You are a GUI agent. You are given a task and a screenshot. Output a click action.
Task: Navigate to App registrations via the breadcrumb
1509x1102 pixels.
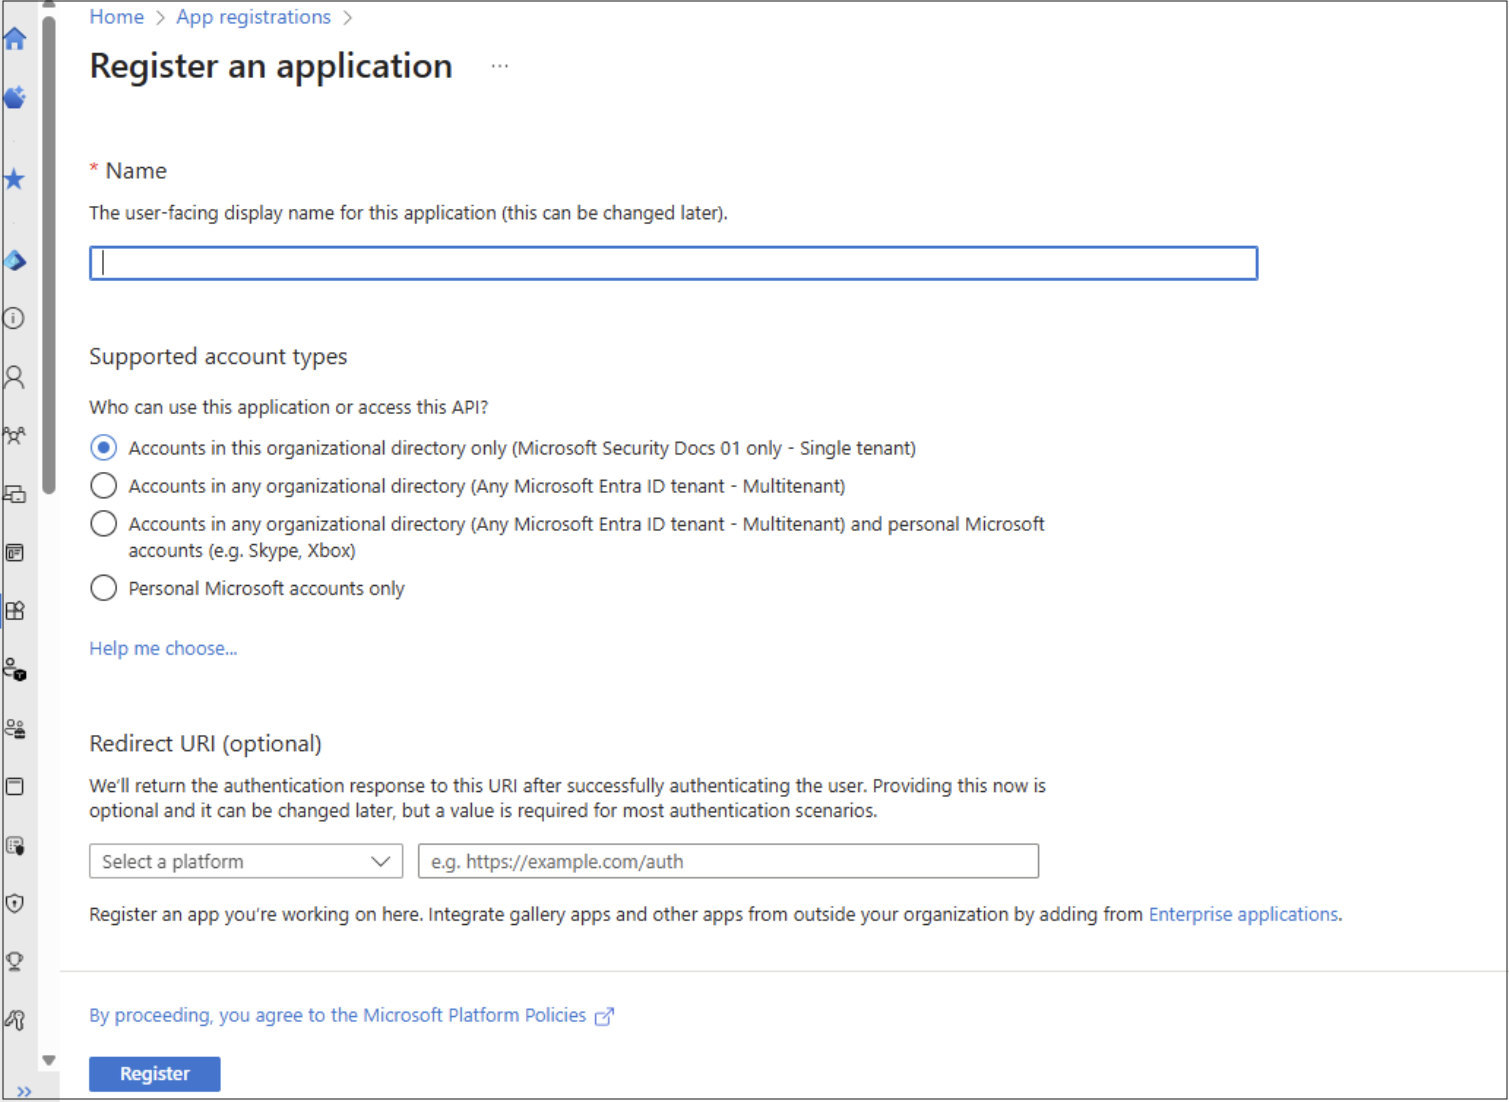(253, 16)
